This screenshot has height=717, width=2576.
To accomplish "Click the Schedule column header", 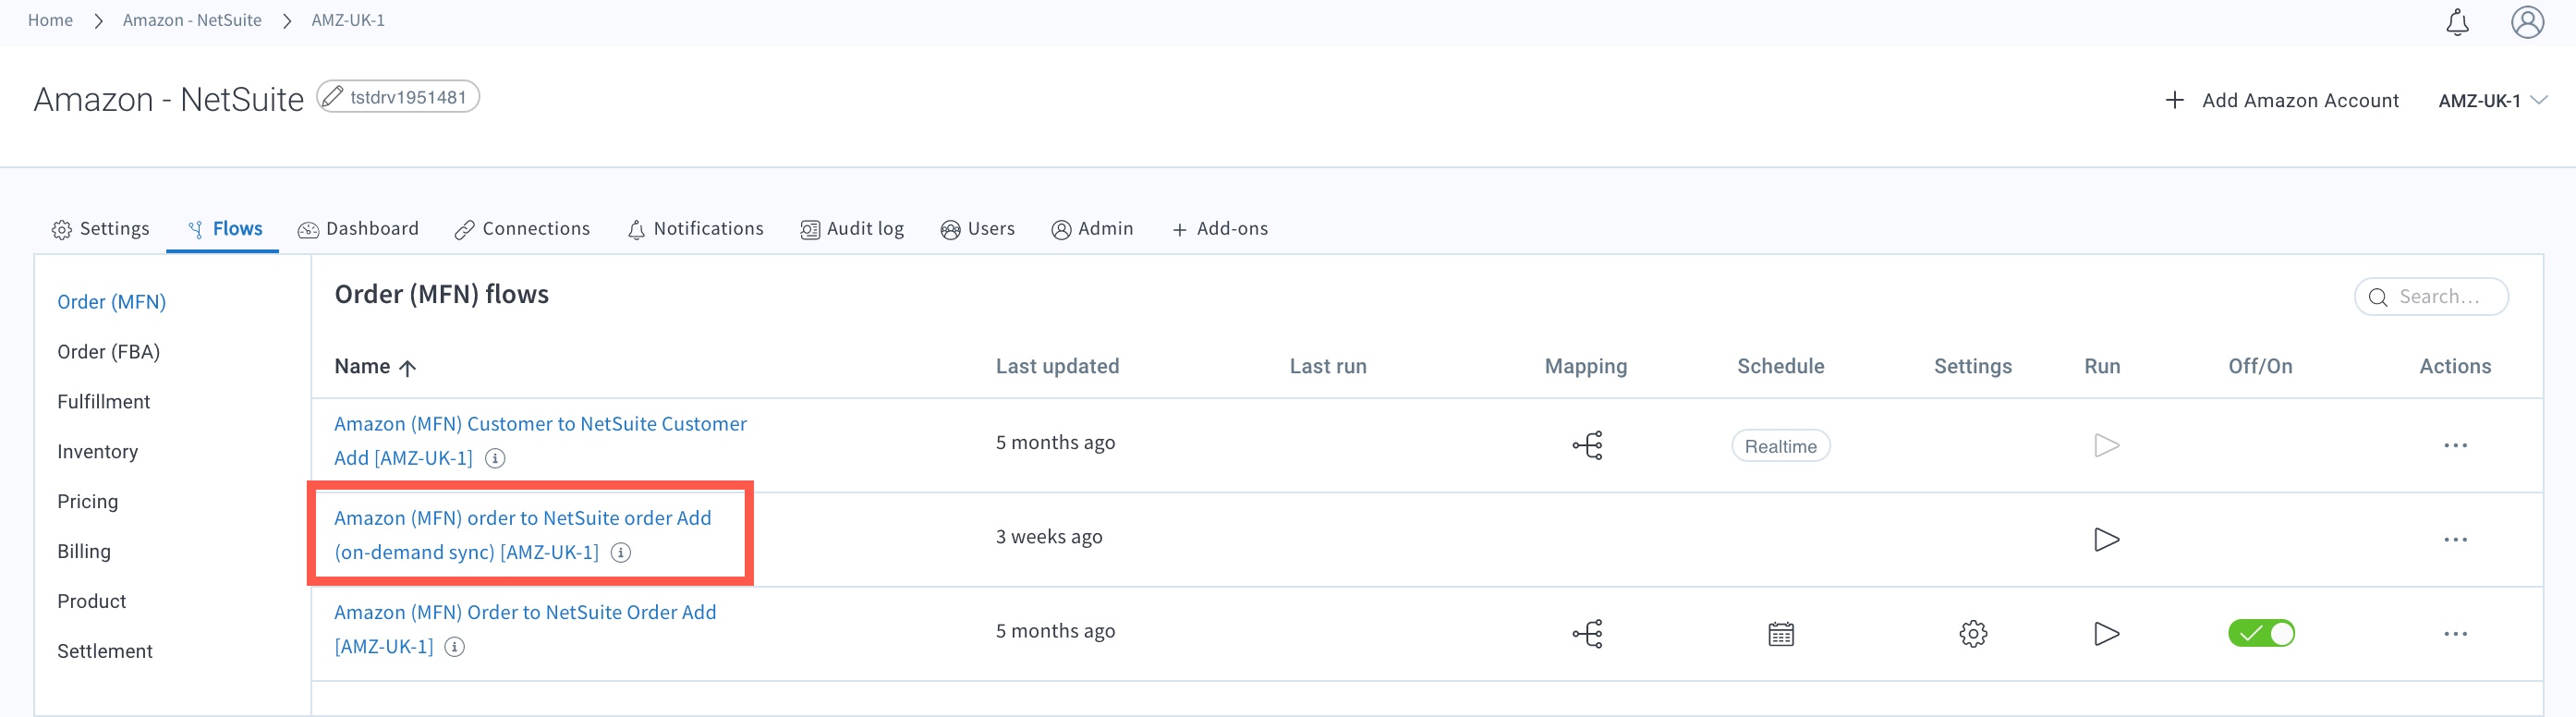I will (1780, 367).
